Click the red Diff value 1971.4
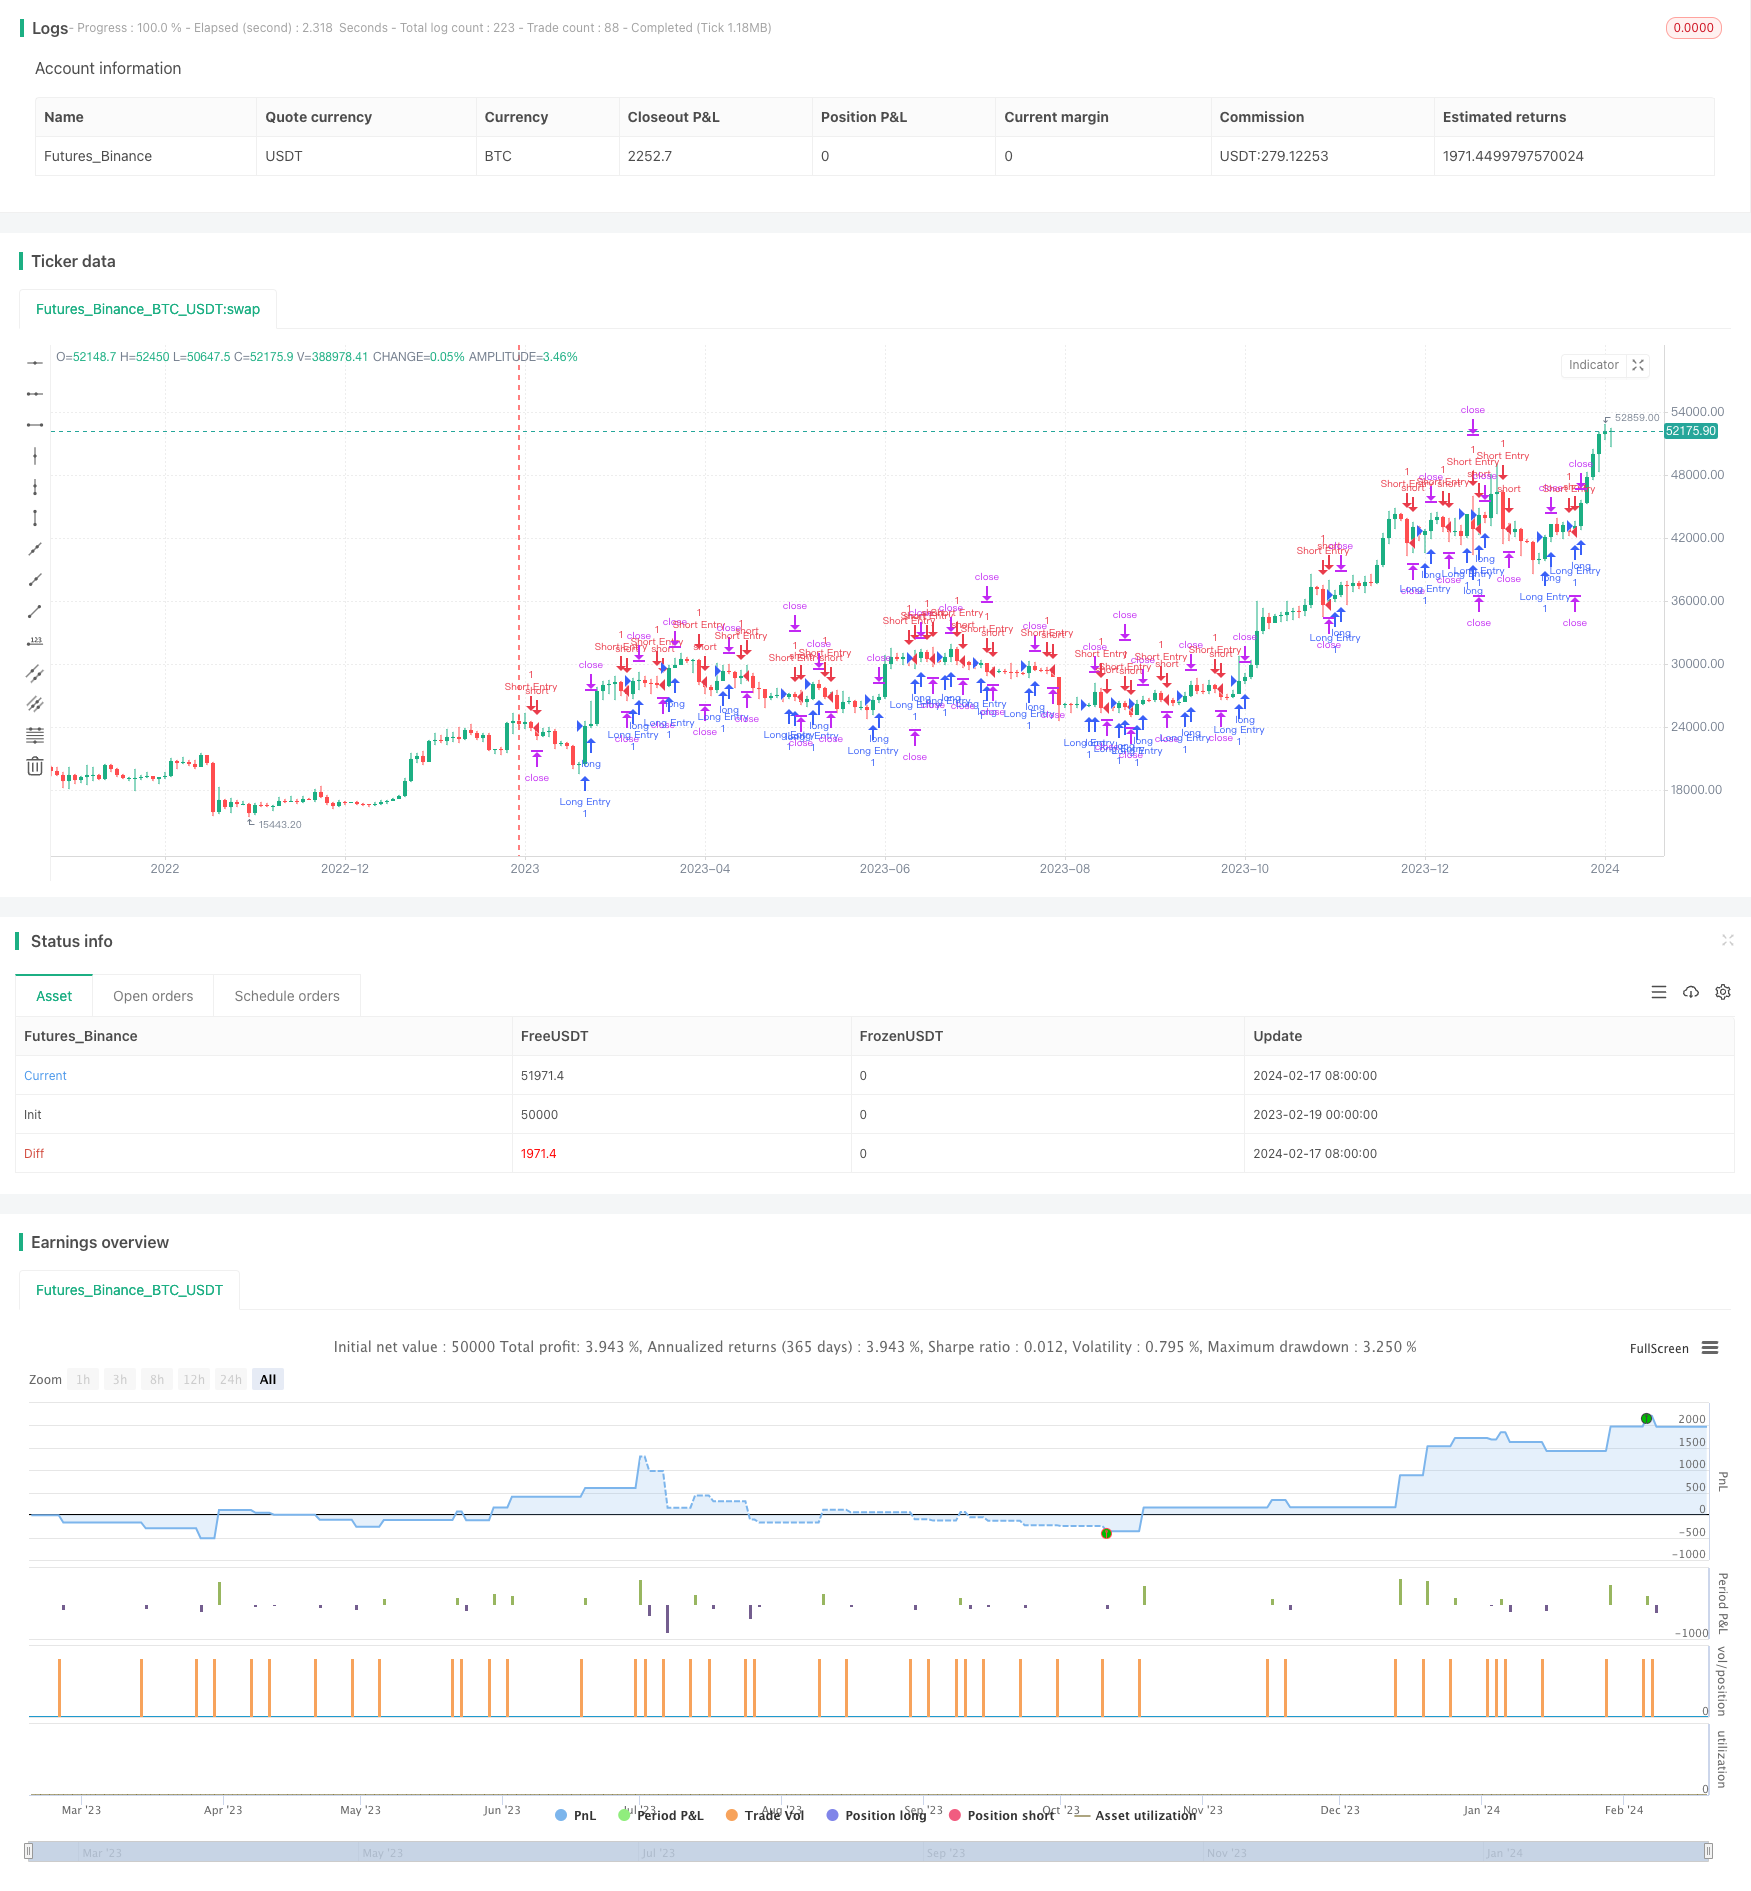Image resolution: width=1751 pixels, height=1891 pixels. pyautogui.click(x=538, y=1154)
